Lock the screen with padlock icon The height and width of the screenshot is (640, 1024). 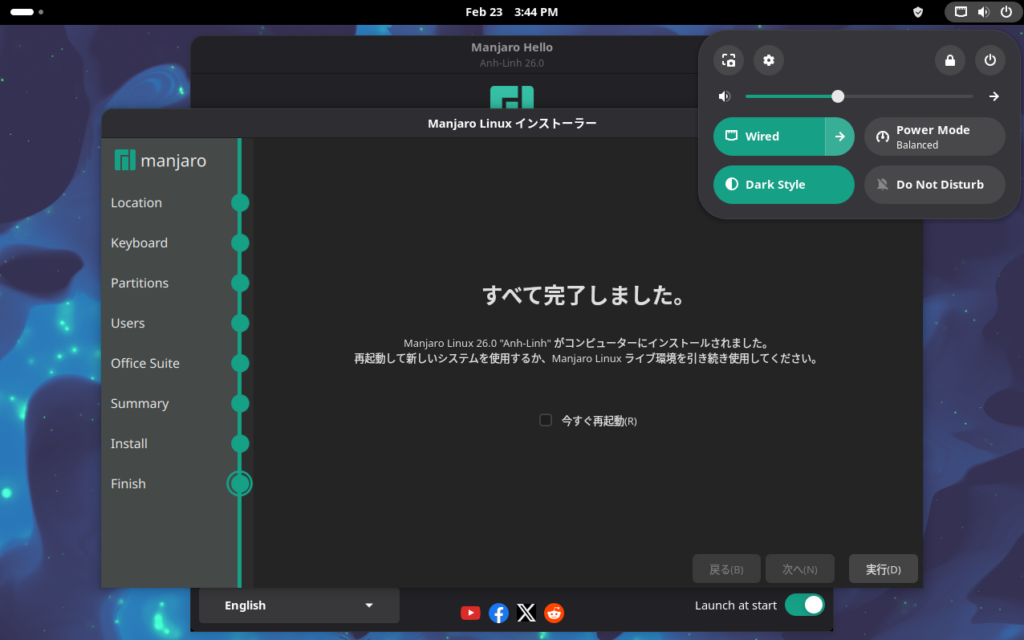click(949, 60)
